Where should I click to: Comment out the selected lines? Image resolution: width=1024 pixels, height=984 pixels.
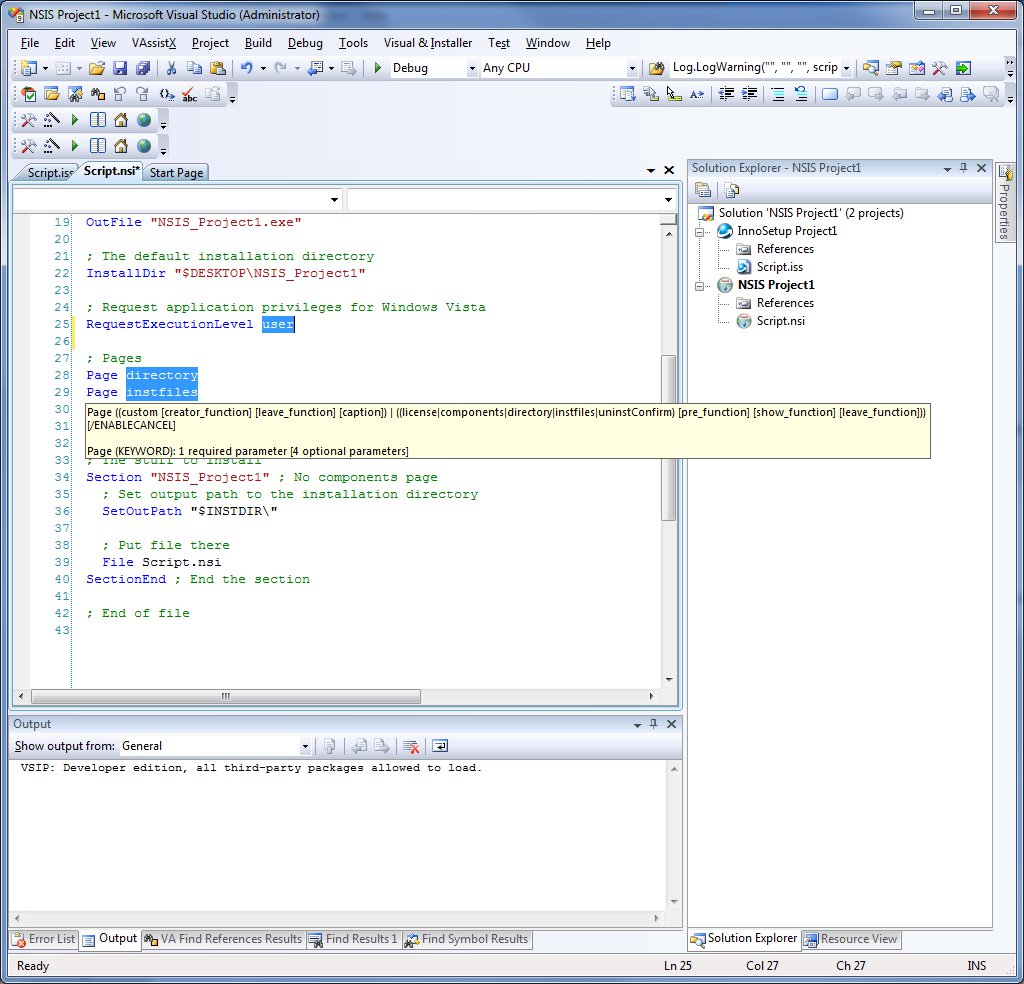(778, 95)
